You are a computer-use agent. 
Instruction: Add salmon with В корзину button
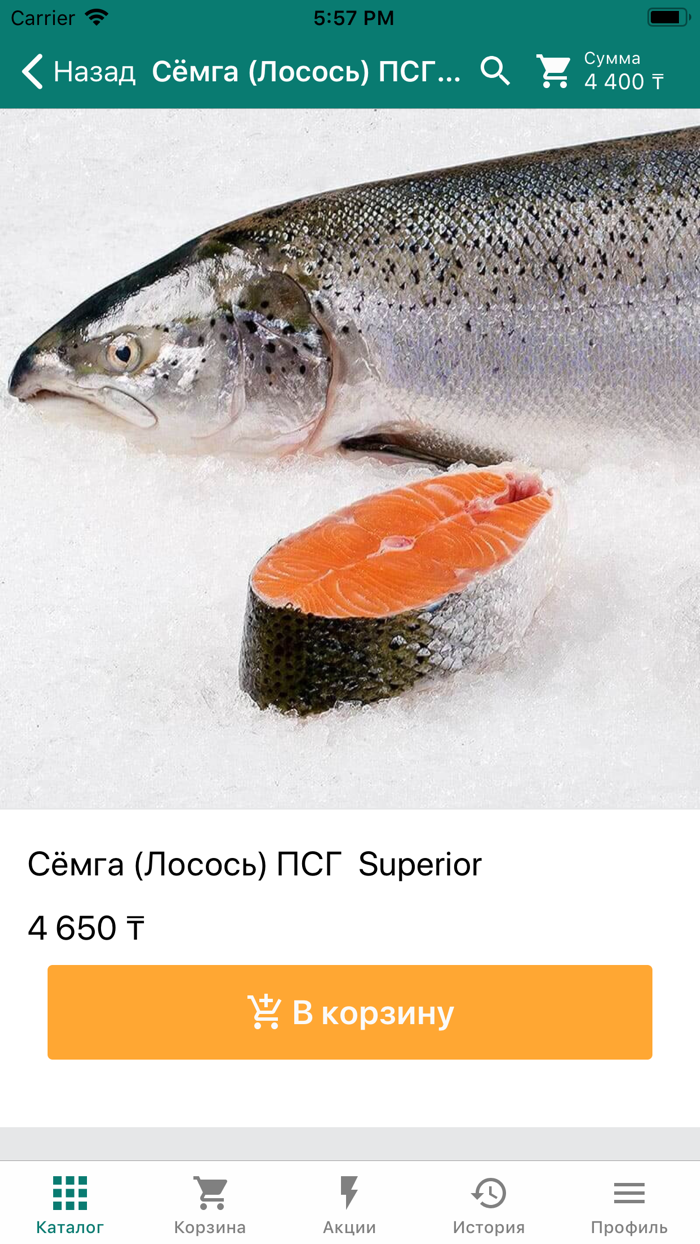tap(350, 1012)
